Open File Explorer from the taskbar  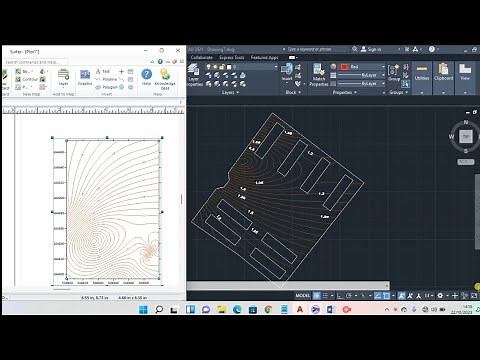coord(221,309)
